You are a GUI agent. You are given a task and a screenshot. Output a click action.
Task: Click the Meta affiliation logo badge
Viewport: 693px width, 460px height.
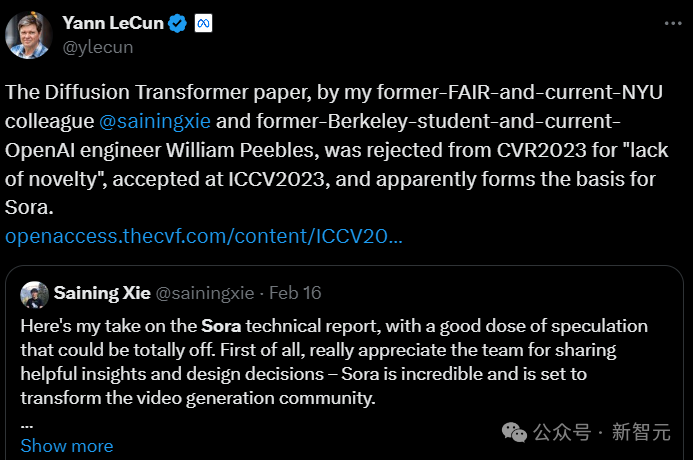coord(203,24)
